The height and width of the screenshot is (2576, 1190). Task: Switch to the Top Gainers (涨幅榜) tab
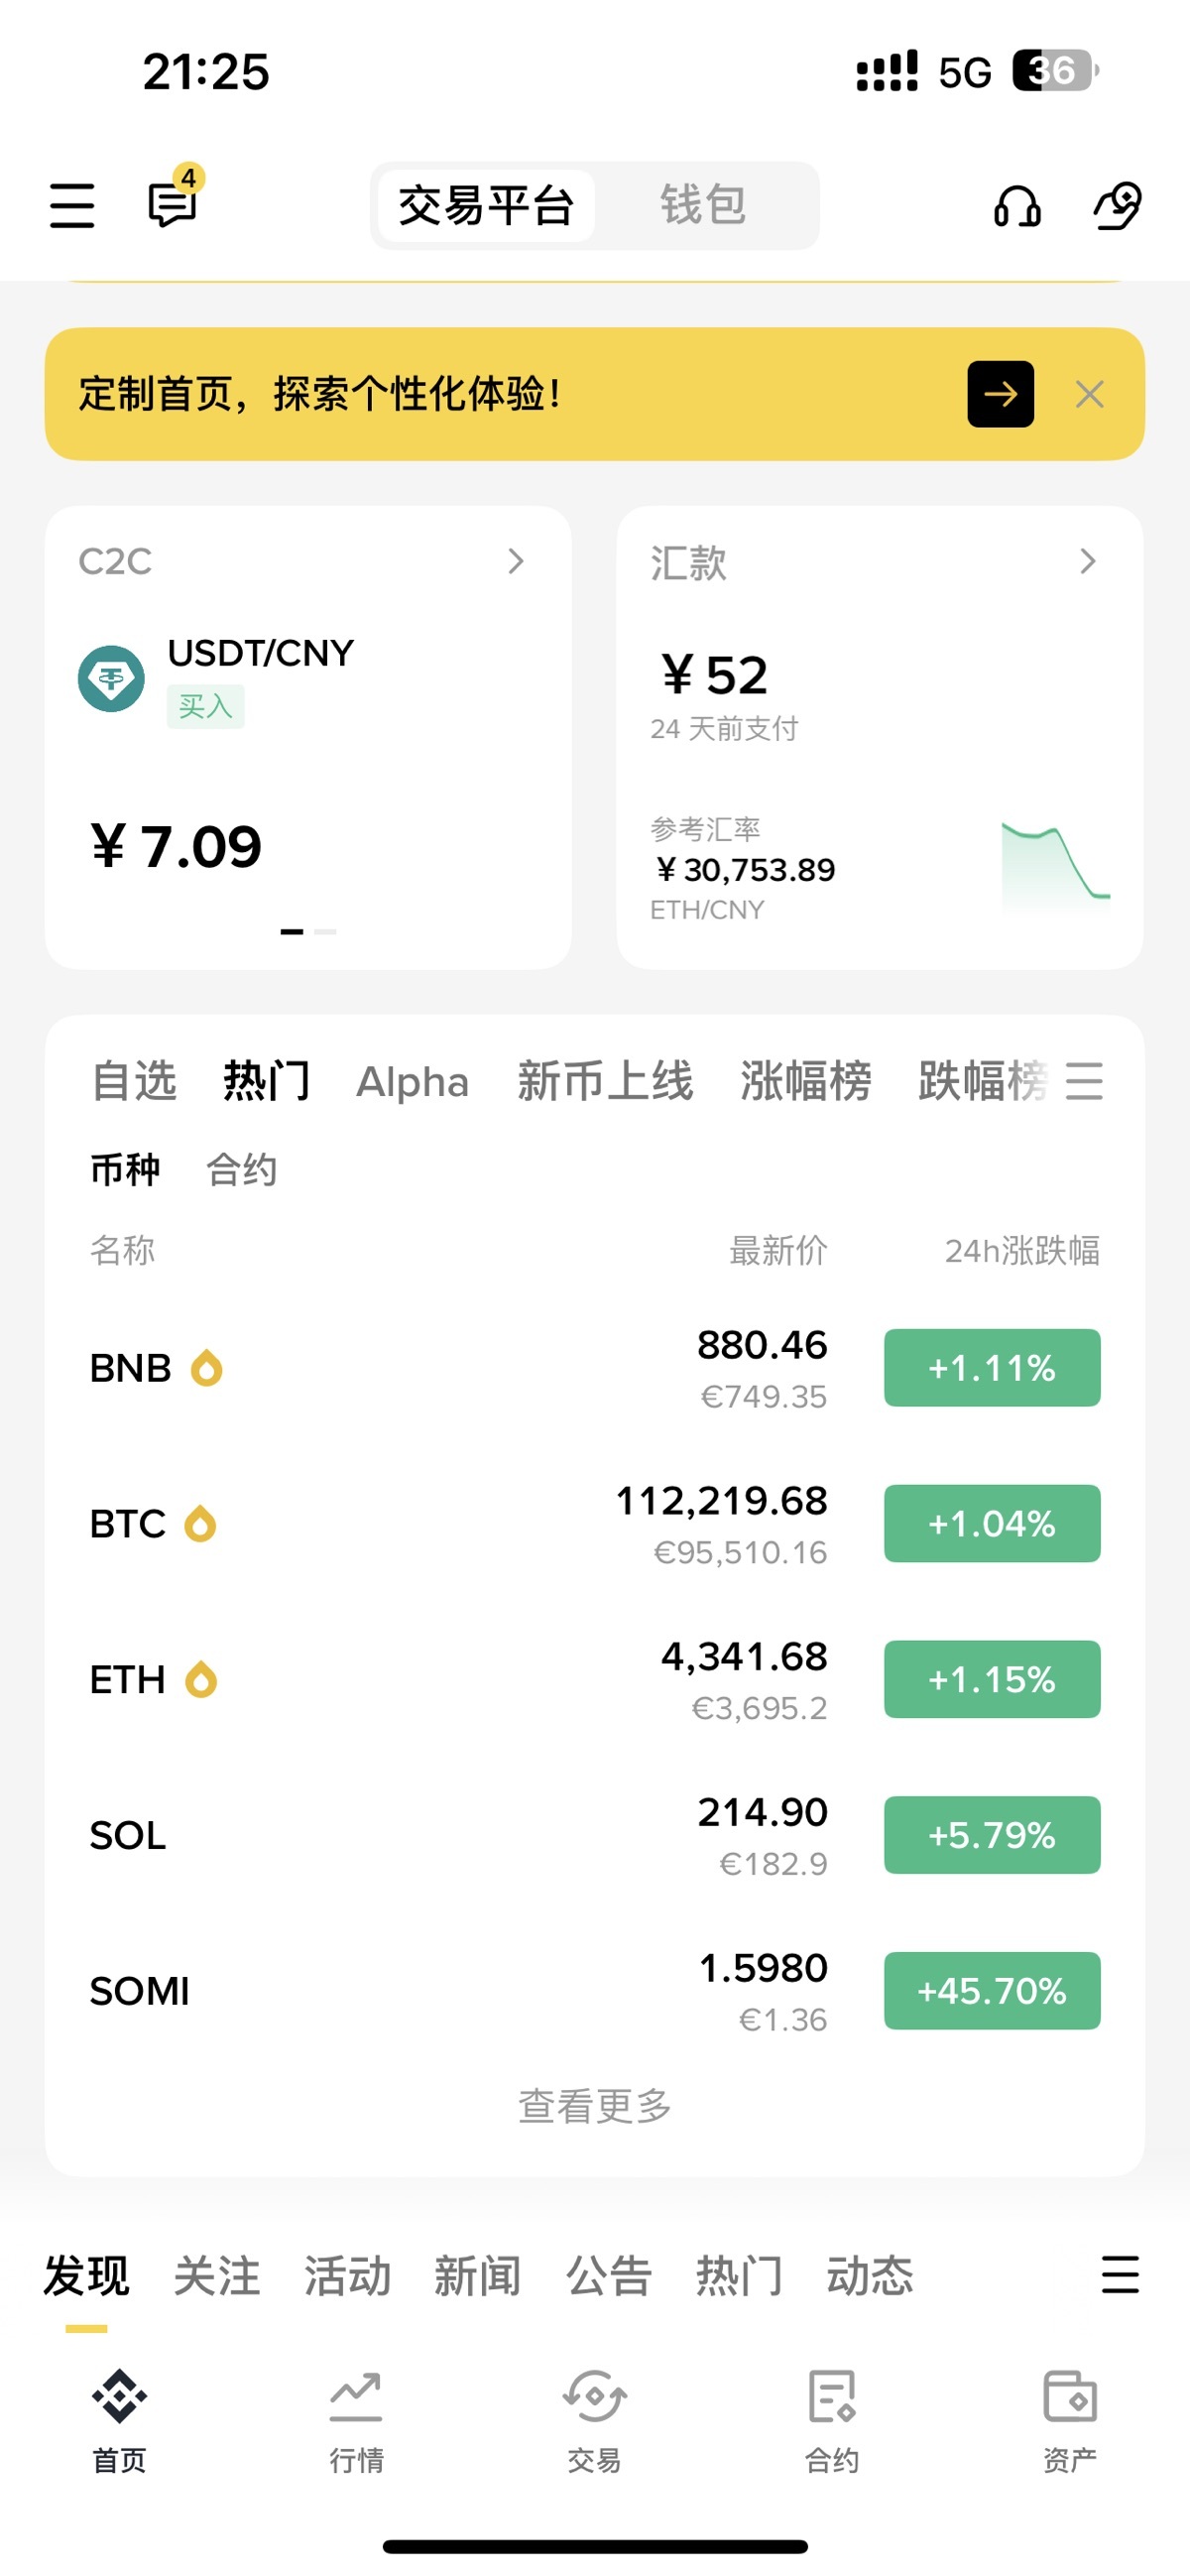805,1081
